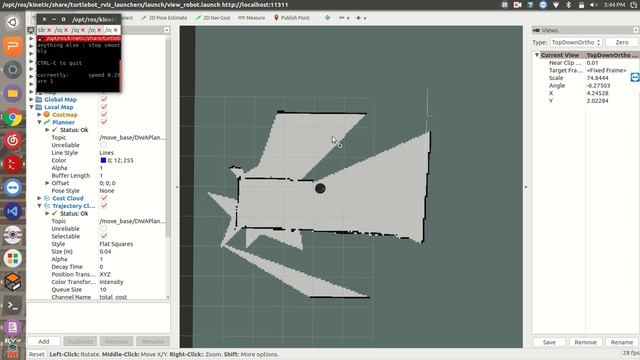
Task: Click the Add display button
Action: (44, 341)
